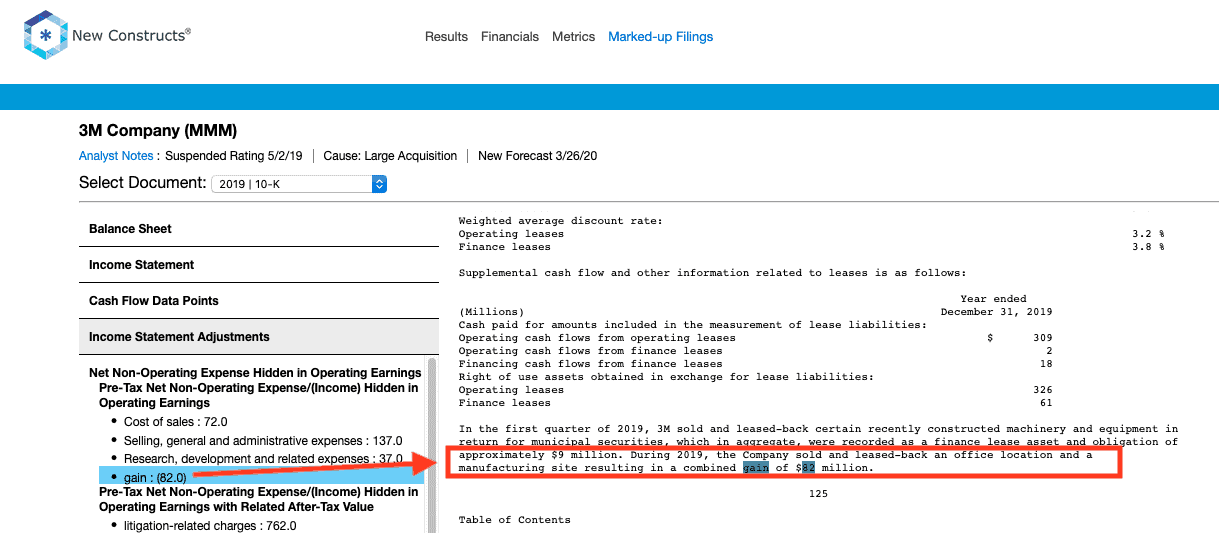Click 'Net Non-Operating Expense Hidden in Operating Earnings' heading
Image resolution: width=1219 pixels, height=533 pixels.
point(255,373)
